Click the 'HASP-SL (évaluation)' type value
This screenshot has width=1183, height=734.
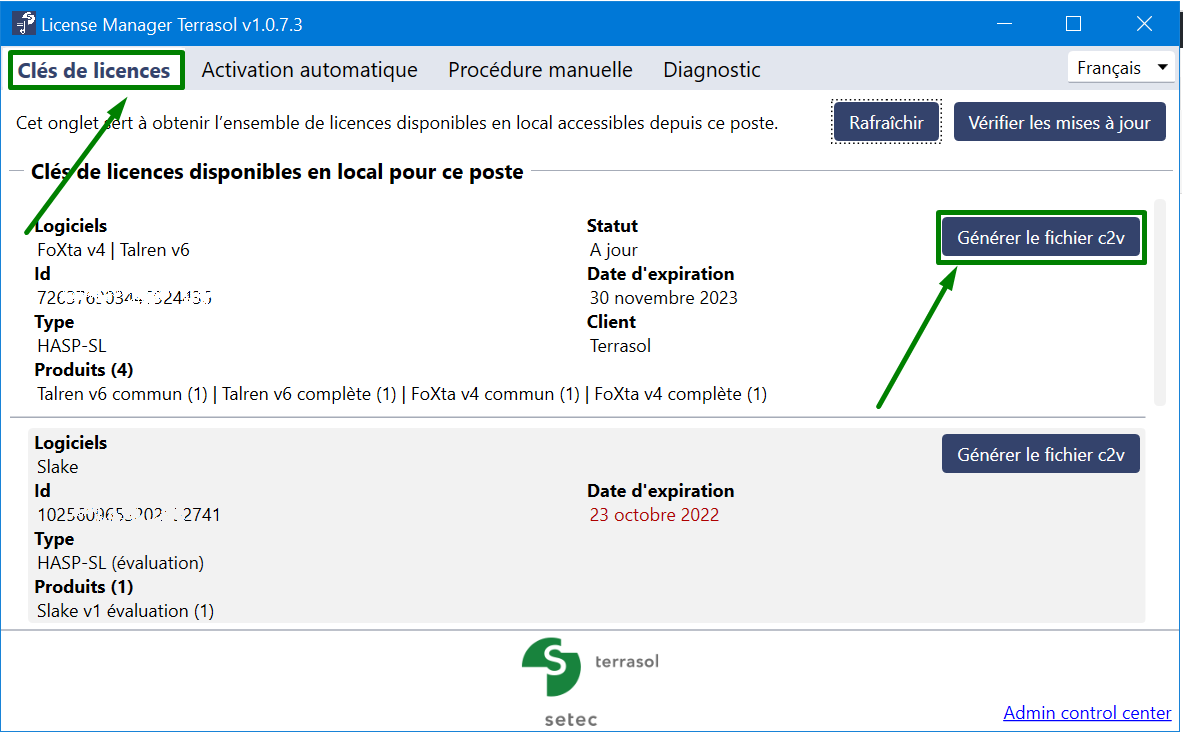coord(120,563)
